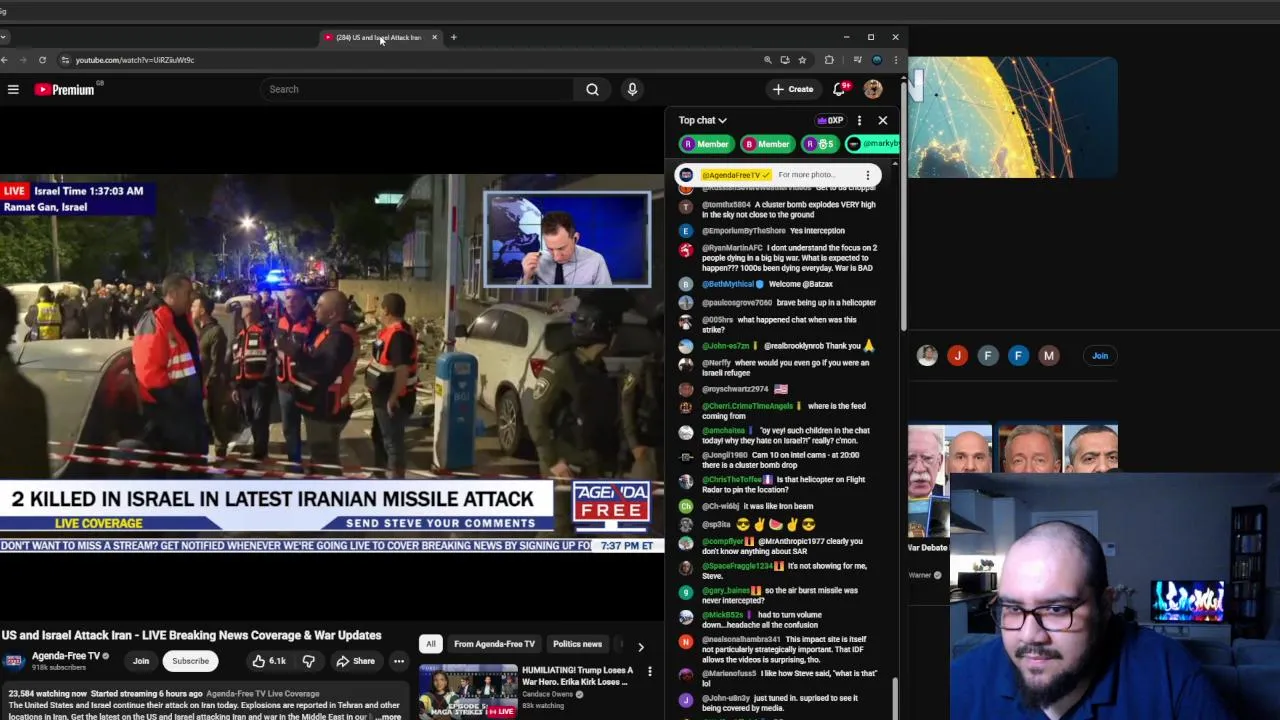The height and width of the screenshot is (720, 1280).
Task: Open a new browser tab
Action: pos(453,37)
